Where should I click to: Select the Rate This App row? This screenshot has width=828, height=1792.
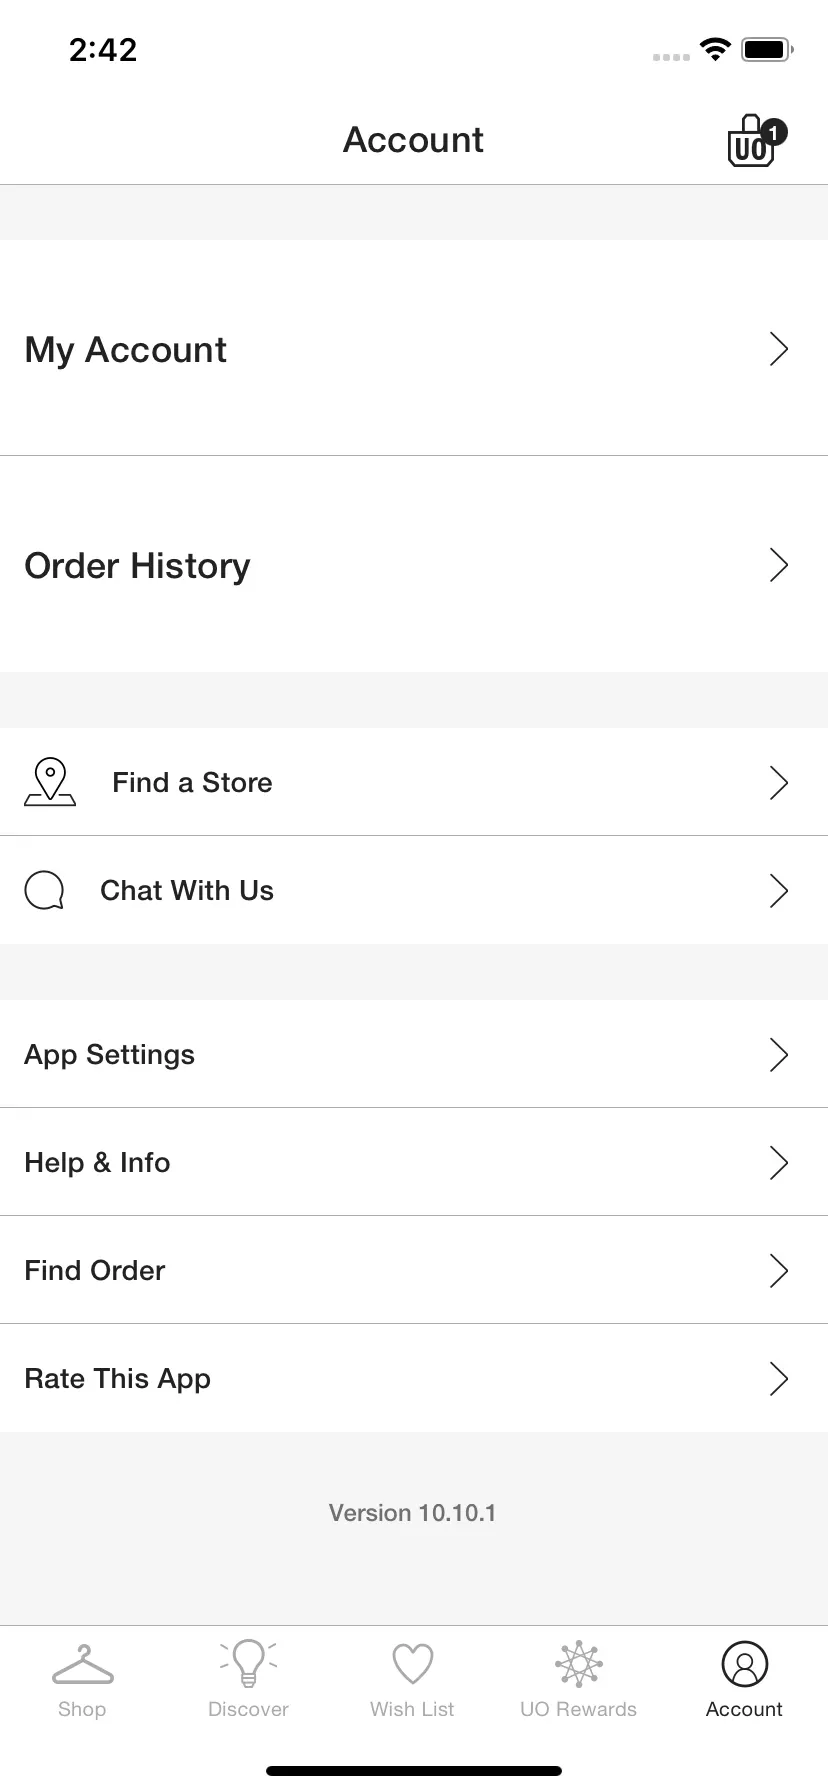[x=414, y=1378]
